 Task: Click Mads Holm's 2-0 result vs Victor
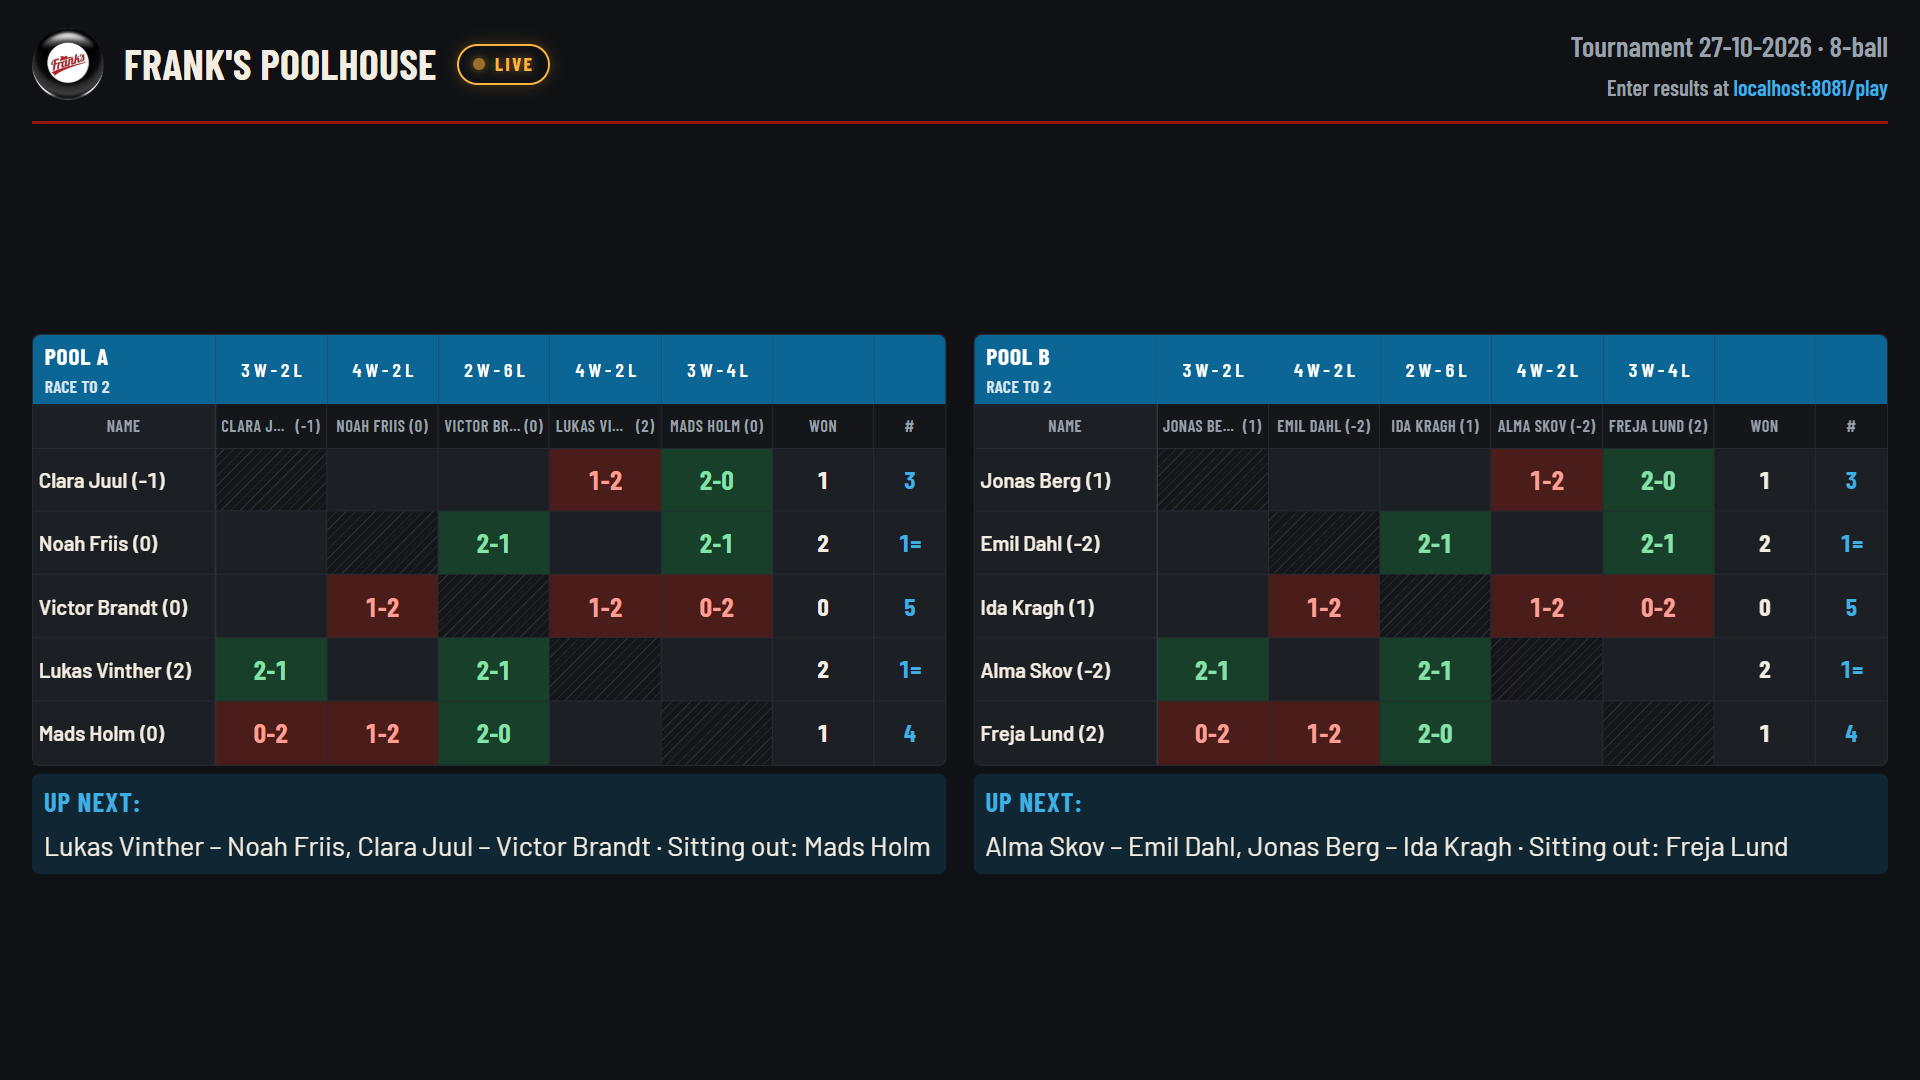pyautogui.click(x=493, y=734)
